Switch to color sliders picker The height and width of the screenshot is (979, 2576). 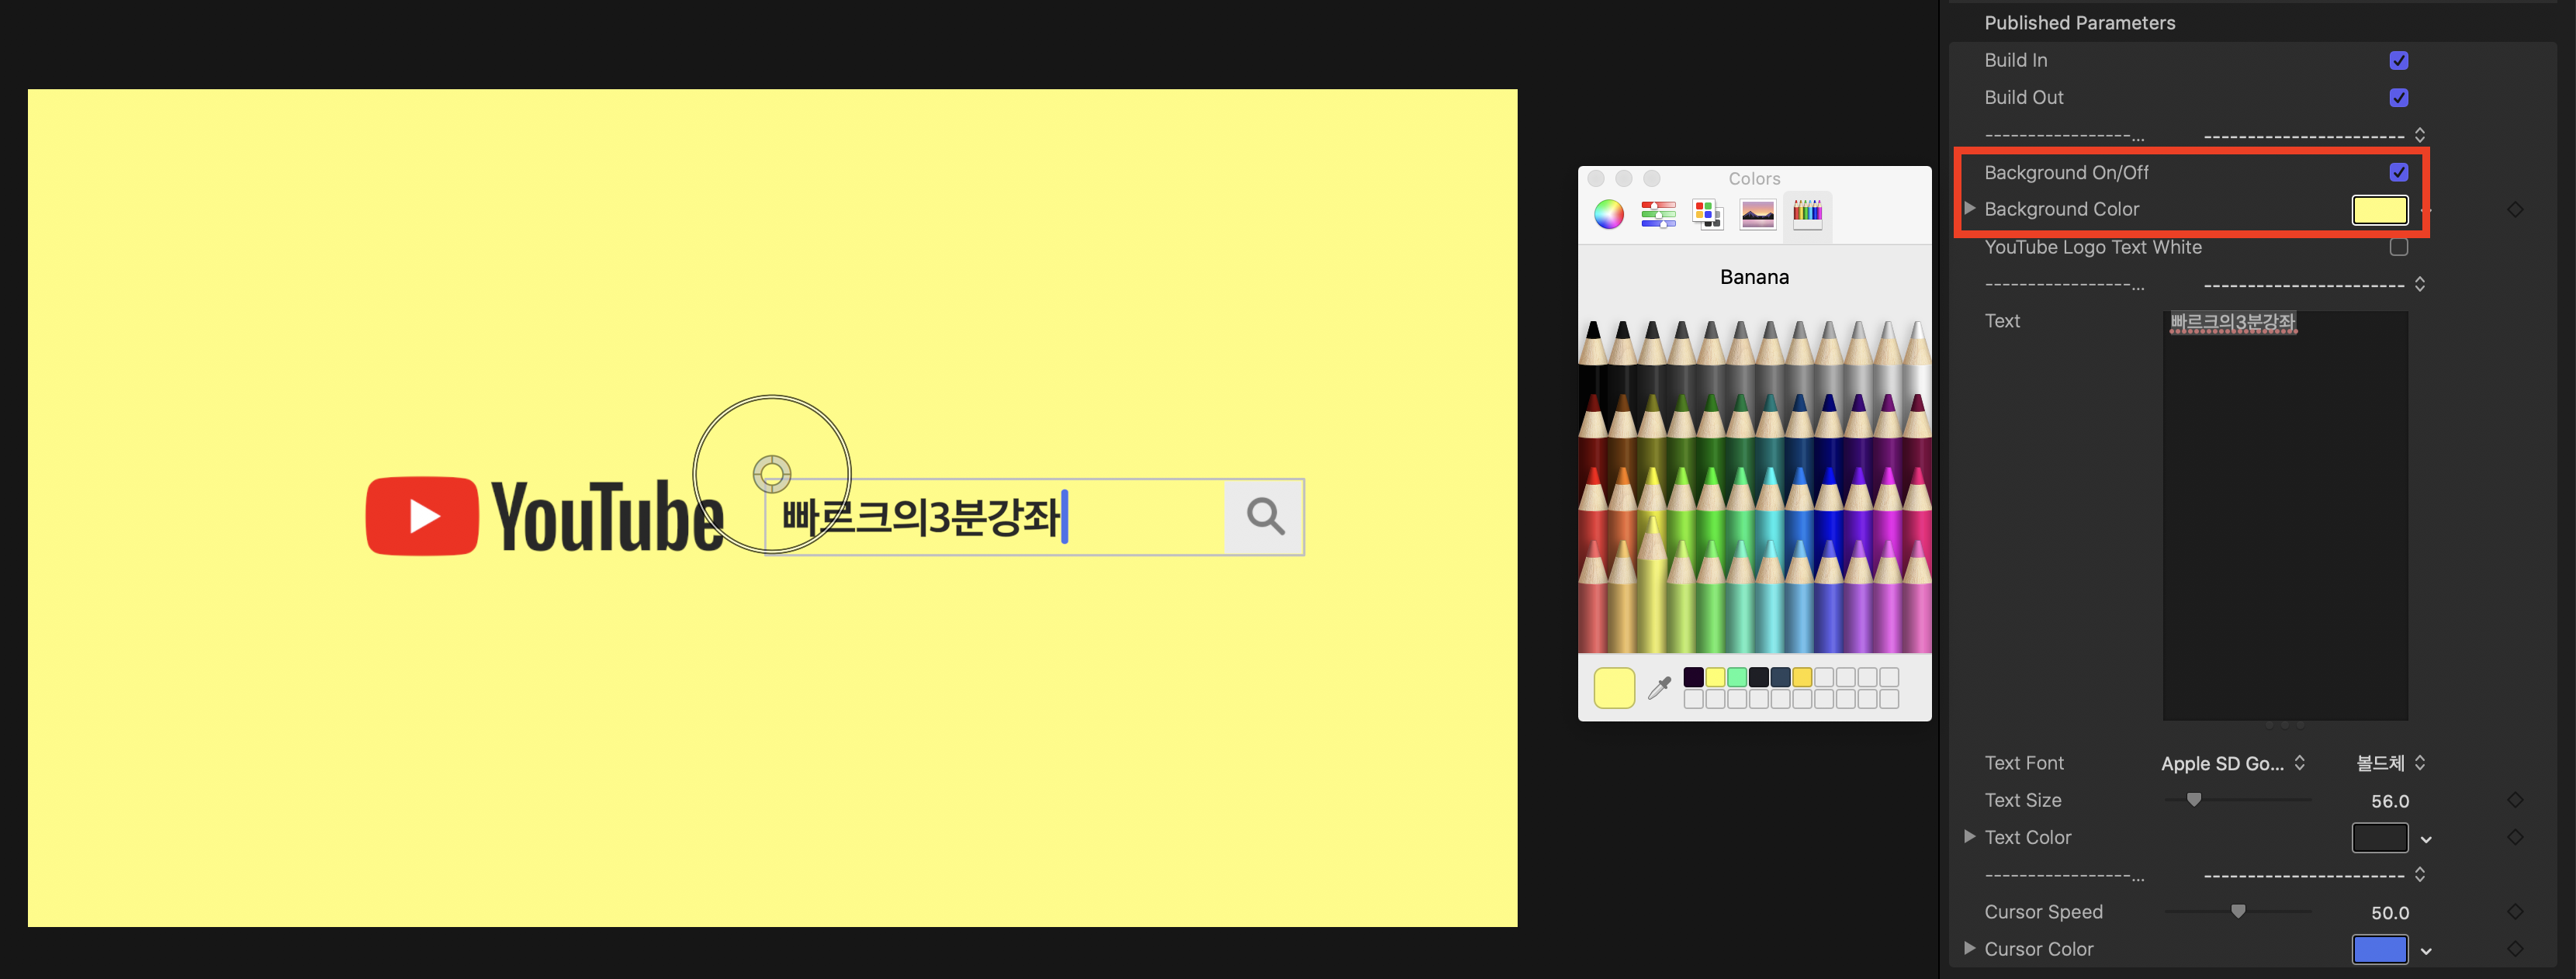1658,214
